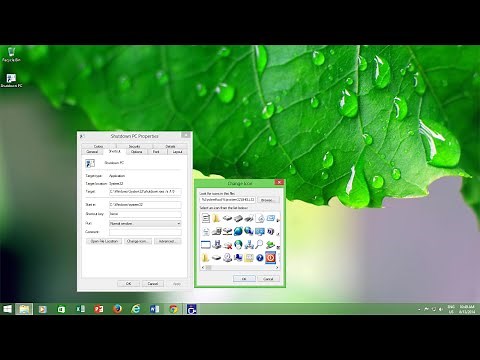Open the taskbar clock and date

(x=467, y=309)
